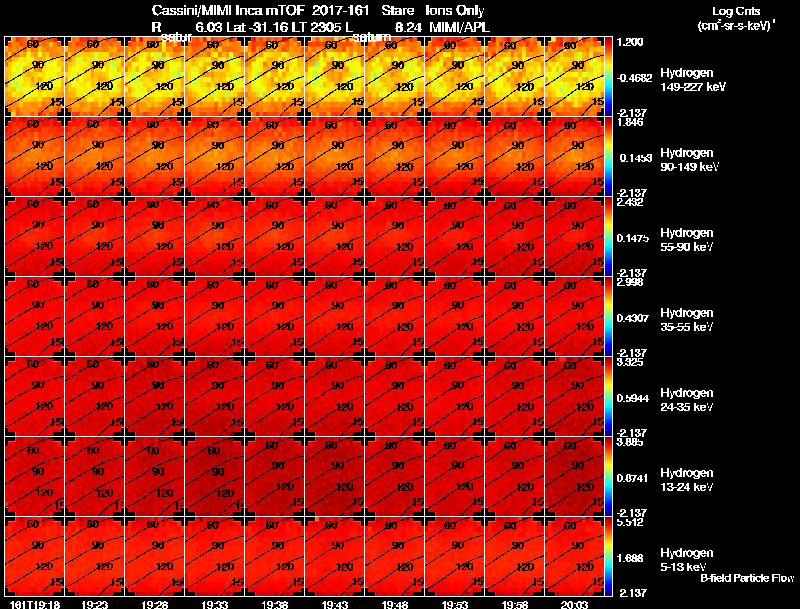This screenshot has width=800, height=609.
Task: Click the 'Ions Only' header text
Action: [455, 10]
